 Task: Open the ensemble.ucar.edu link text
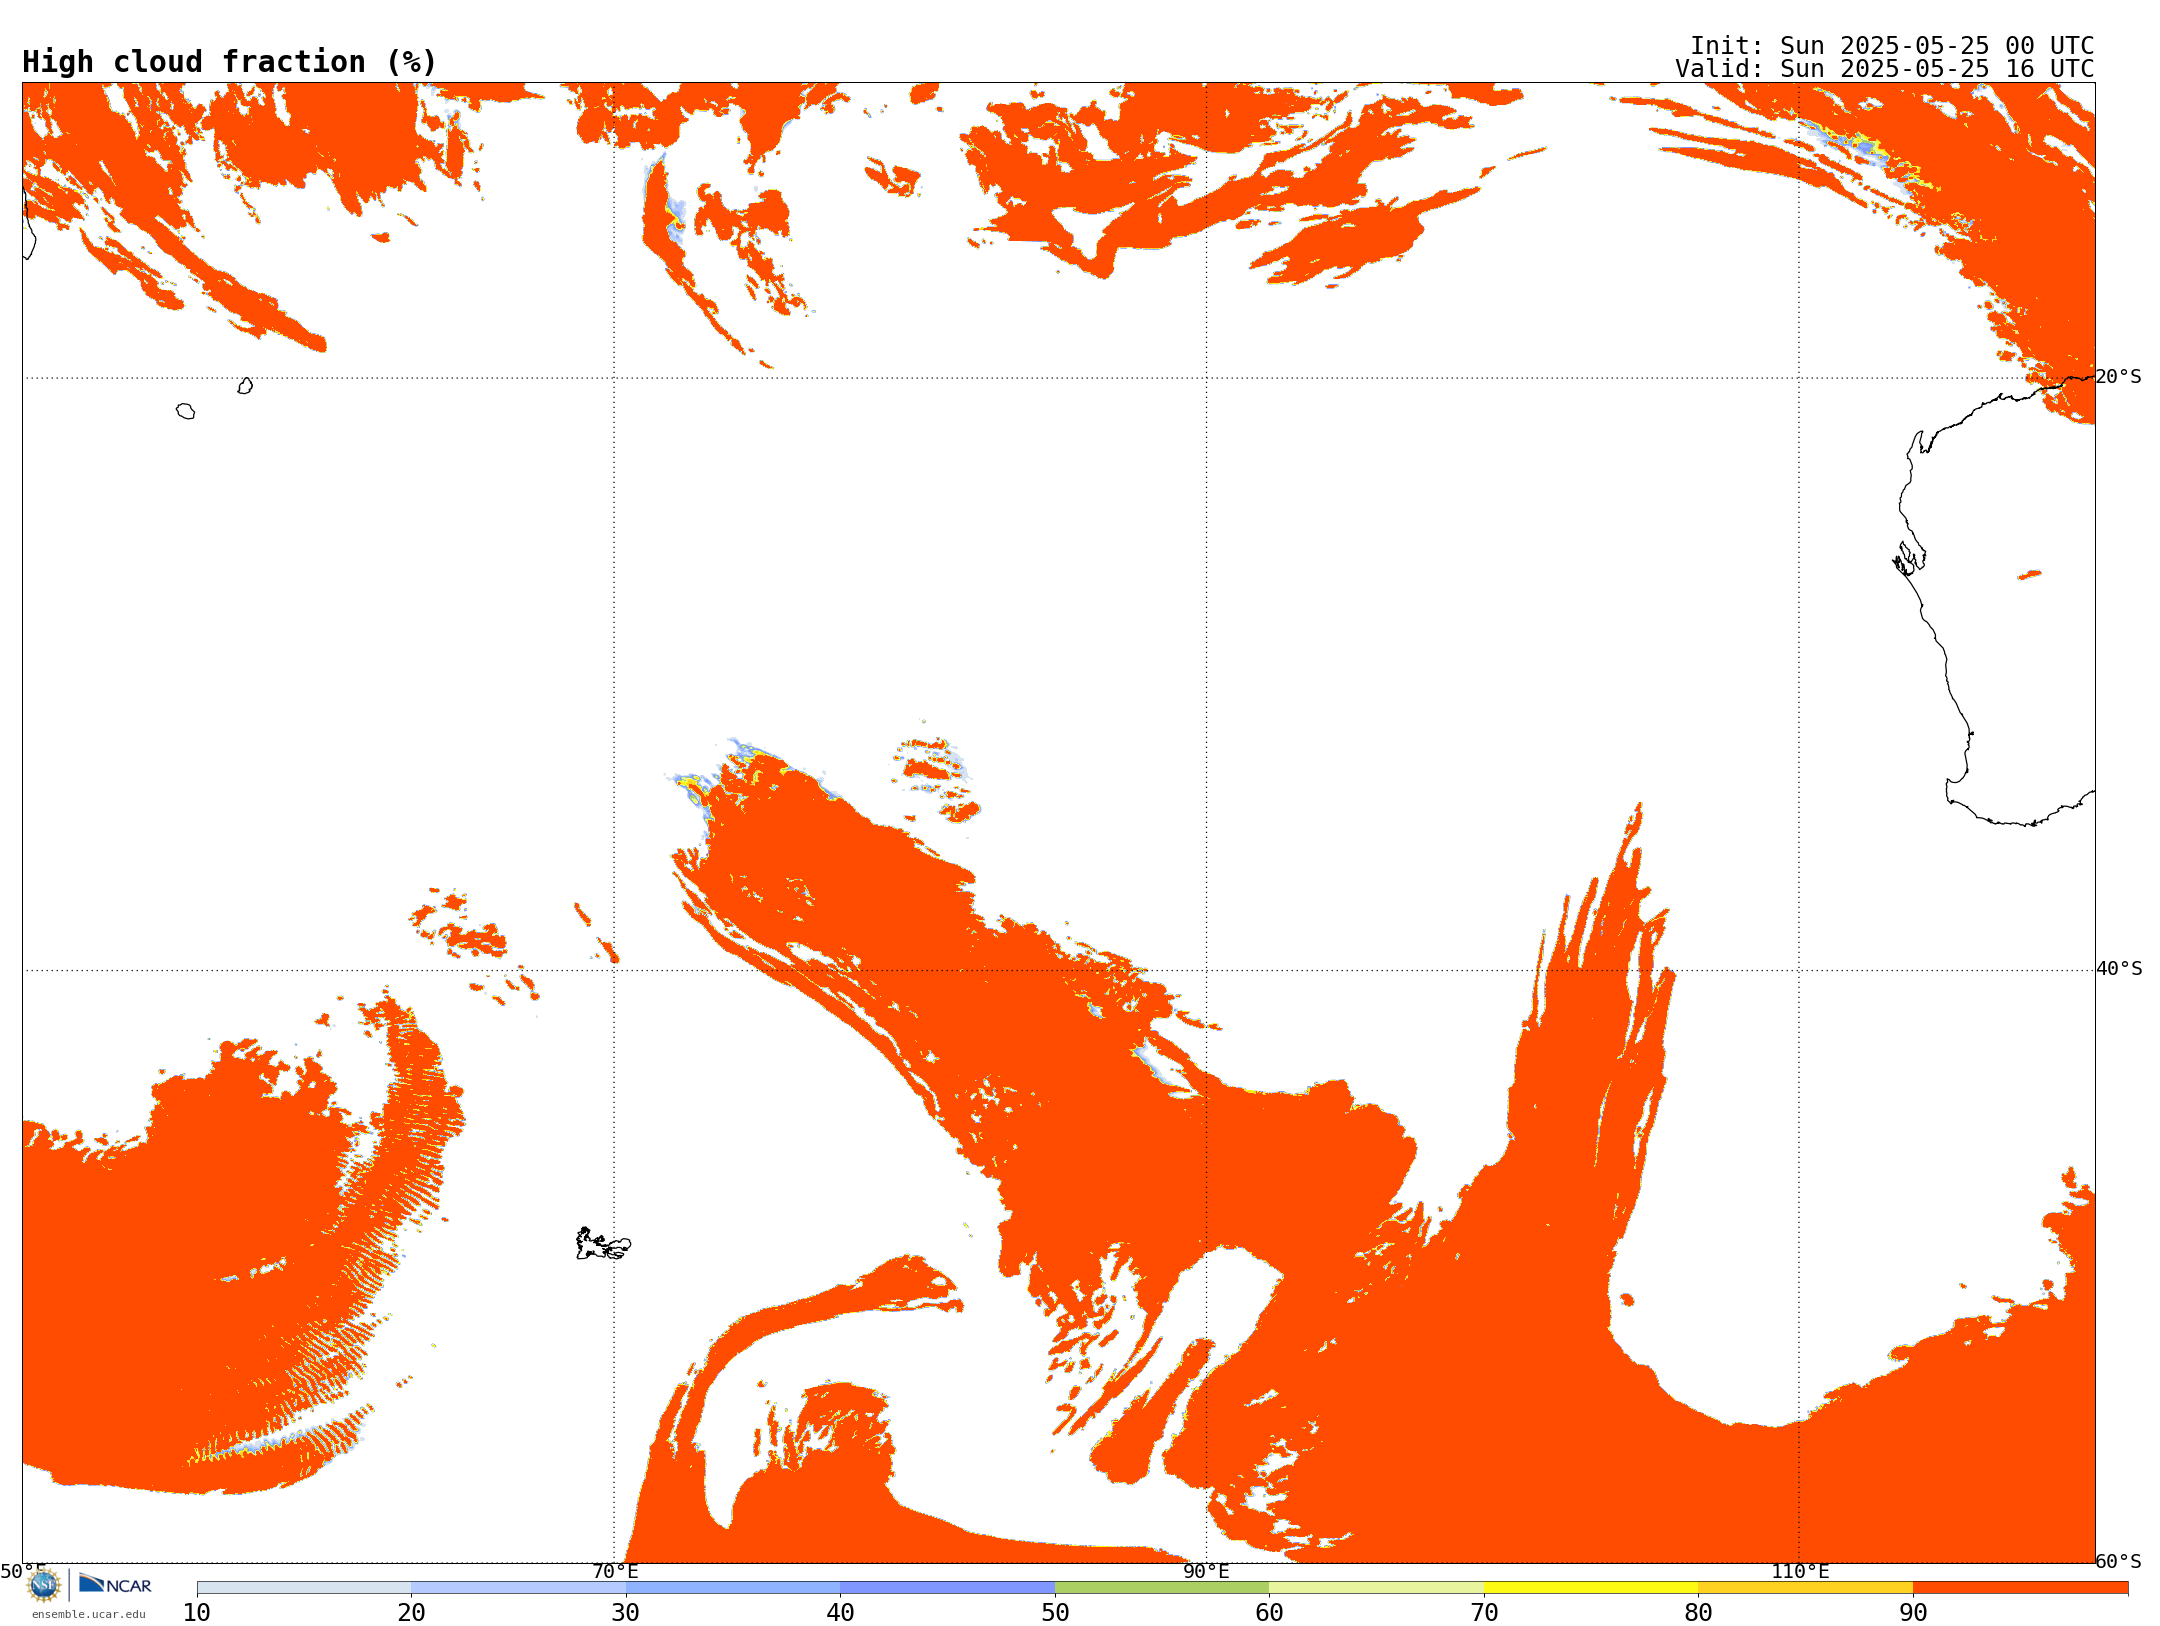[89, 1614]
